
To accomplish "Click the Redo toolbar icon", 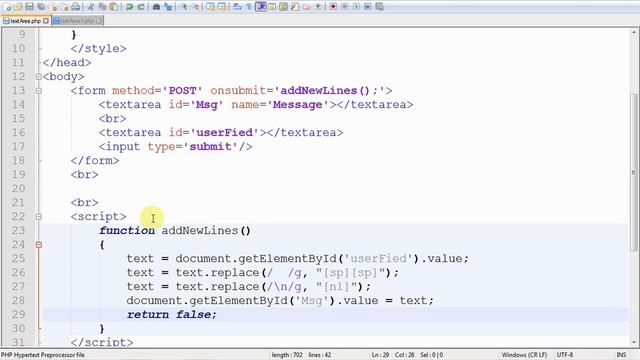I will (x=141, y=7).
